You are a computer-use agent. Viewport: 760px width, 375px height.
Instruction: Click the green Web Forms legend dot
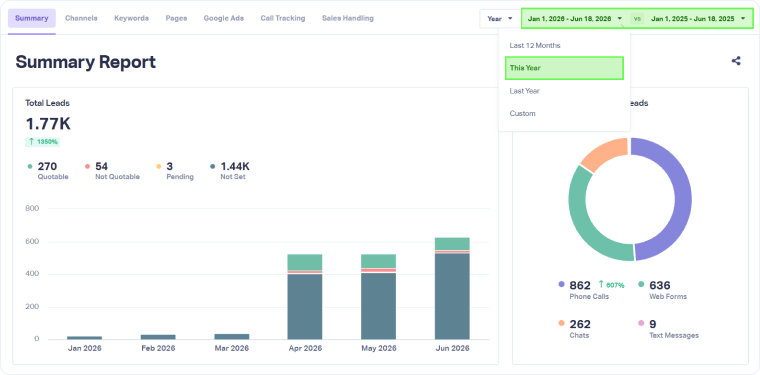[x=641, y=284]
